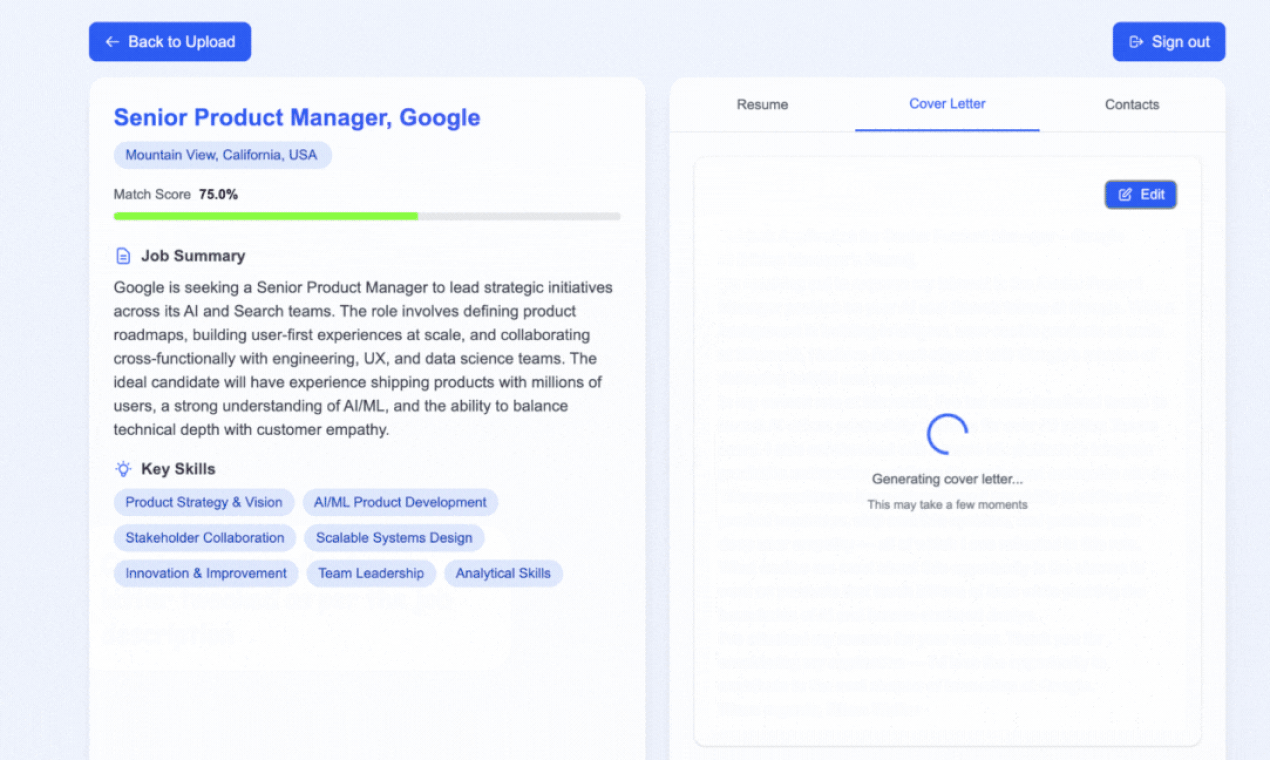The width and height of the screenshot is (1270, 760).
Task: Switch to the Resume tab
Action: click(762, 104)
